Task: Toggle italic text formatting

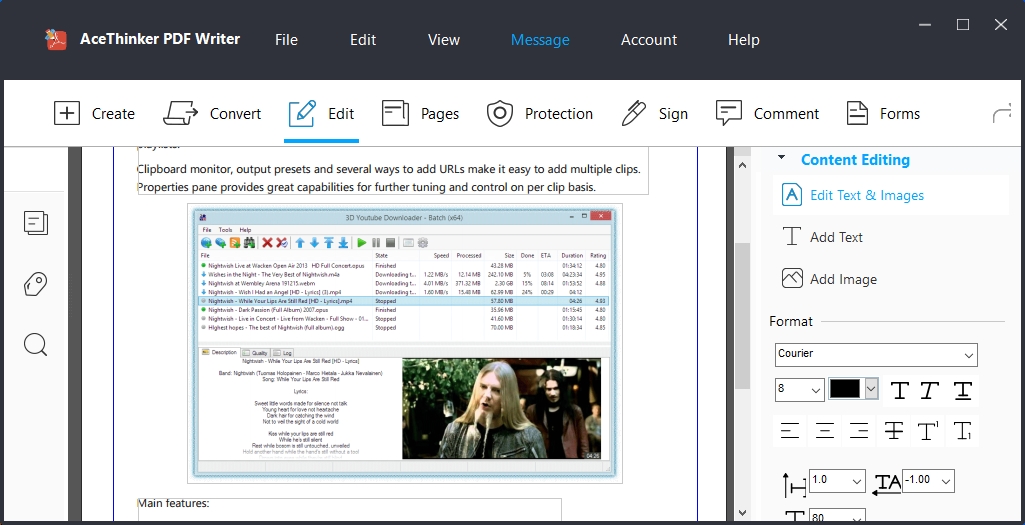Action: pyautogui.click(x=930, y=390)
